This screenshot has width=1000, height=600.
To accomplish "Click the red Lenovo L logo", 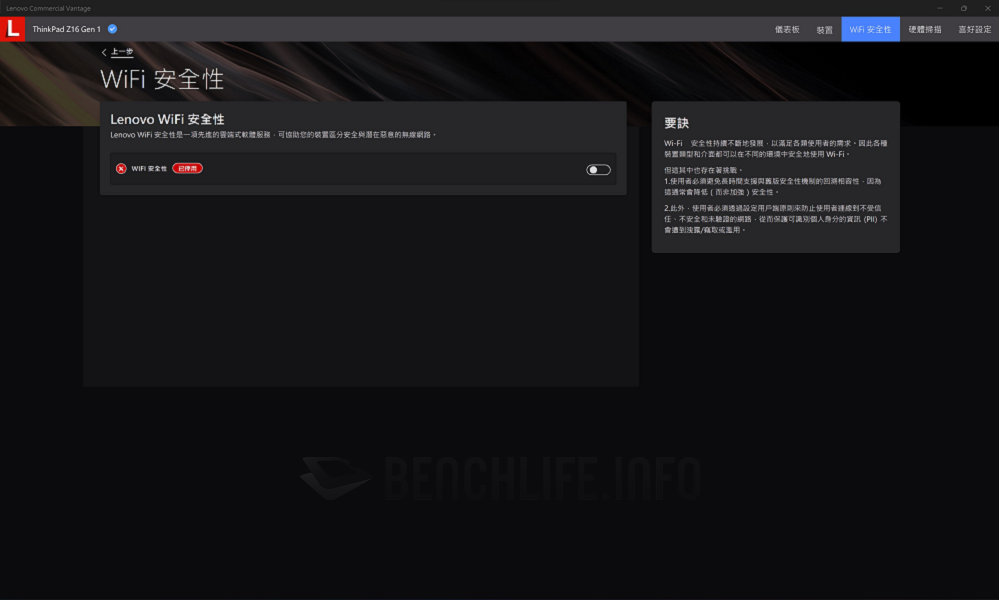I will 13,29.
